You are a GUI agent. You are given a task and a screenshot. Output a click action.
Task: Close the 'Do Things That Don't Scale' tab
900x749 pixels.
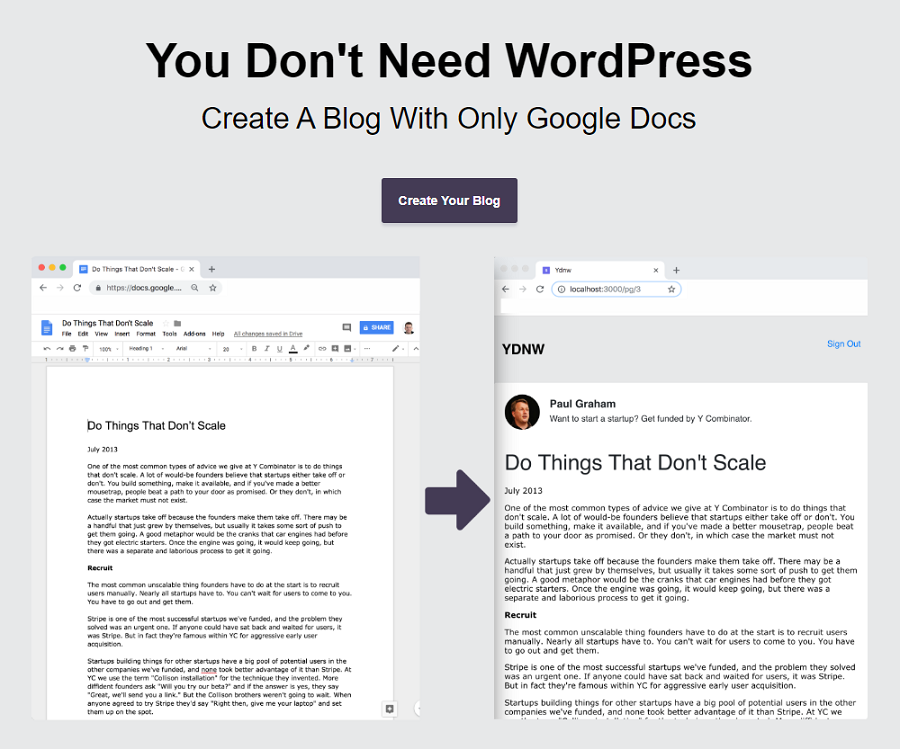click(192, 269)
